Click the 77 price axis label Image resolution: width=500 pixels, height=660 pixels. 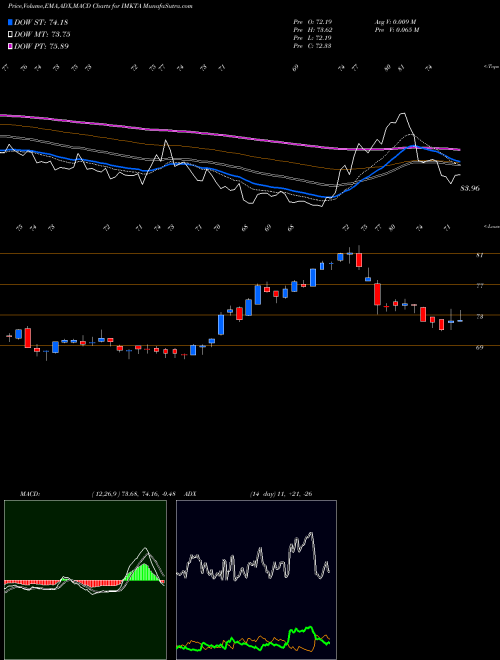click(x=479, y=286)
